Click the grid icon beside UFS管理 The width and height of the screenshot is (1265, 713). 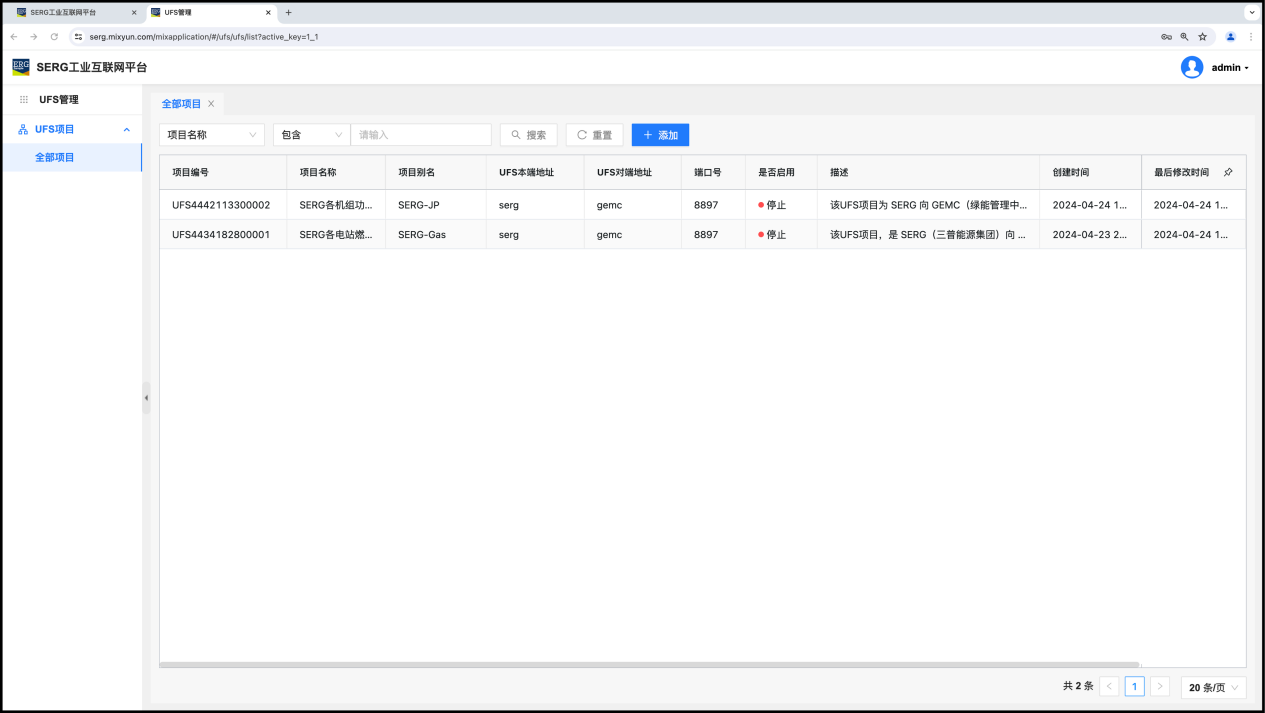24,100
